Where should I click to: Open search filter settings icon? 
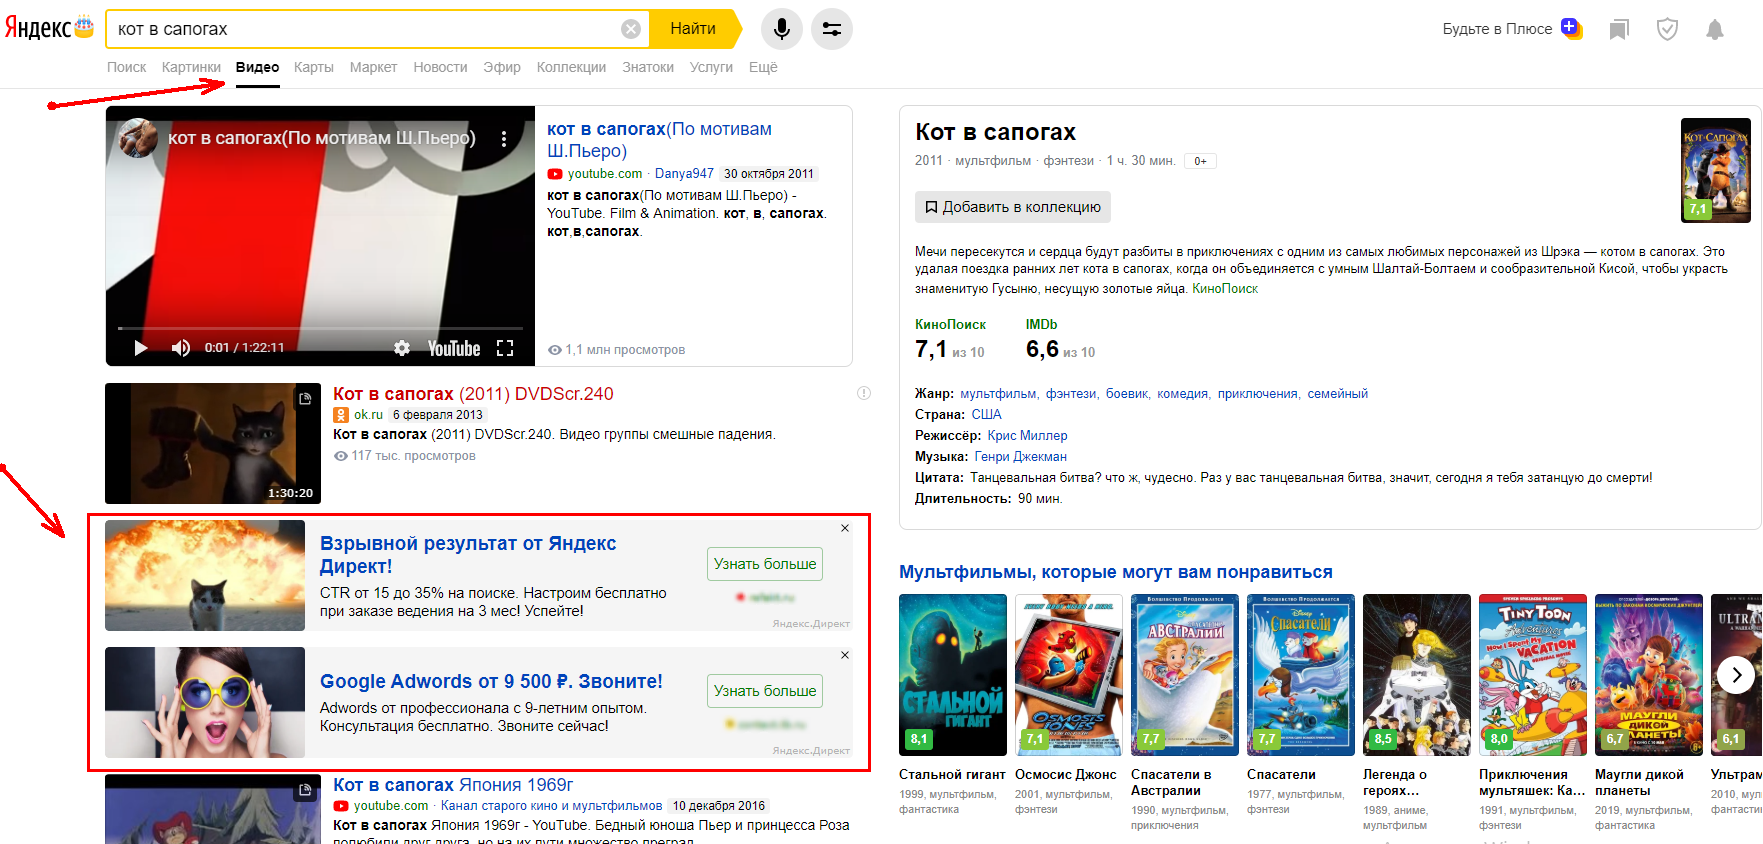pos(832,29)
